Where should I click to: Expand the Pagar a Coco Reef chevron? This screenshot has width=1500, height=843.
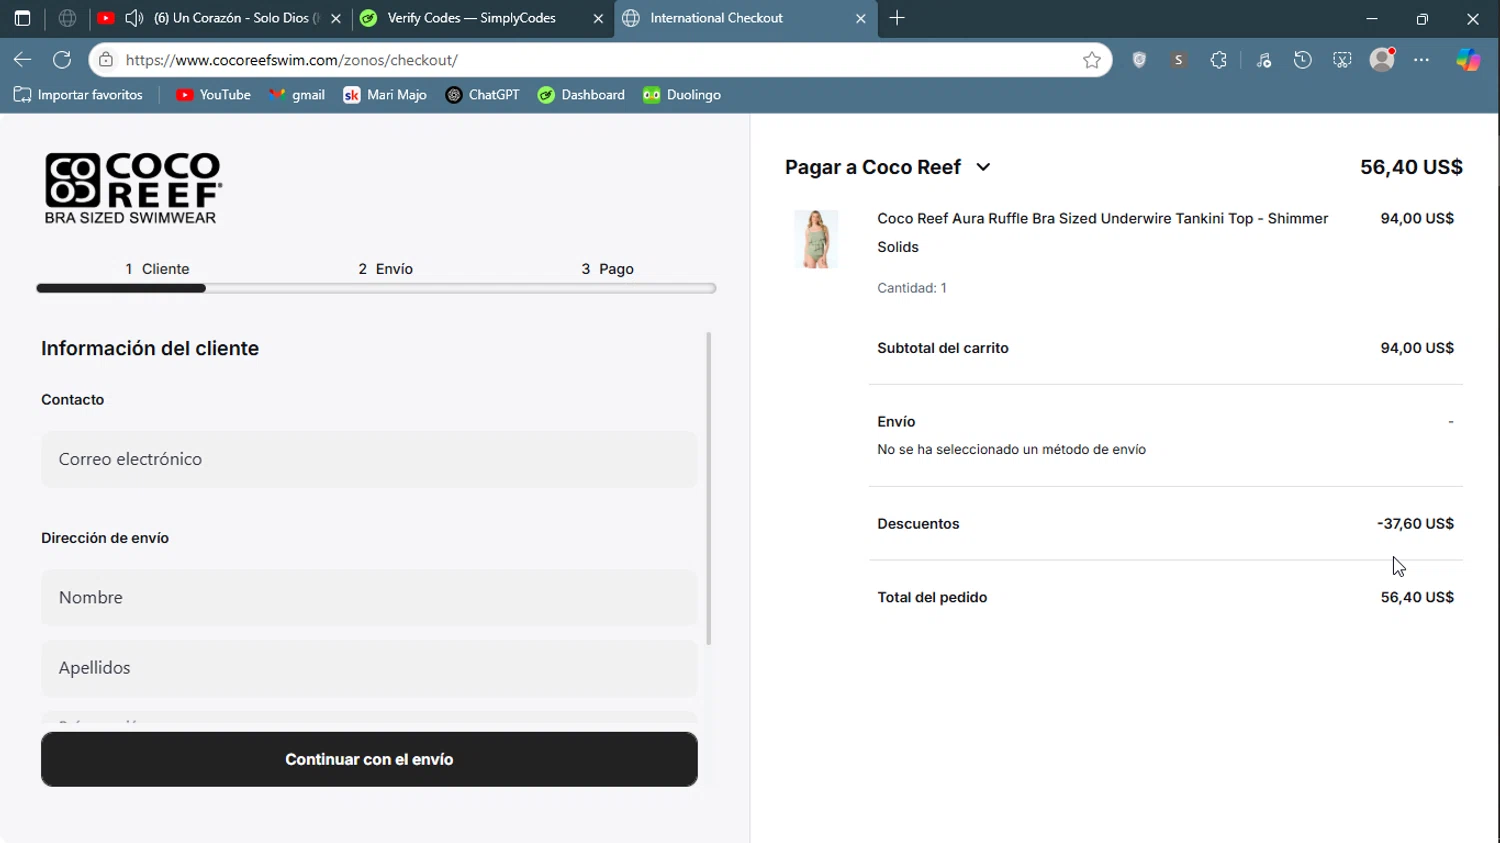(983, 167)
